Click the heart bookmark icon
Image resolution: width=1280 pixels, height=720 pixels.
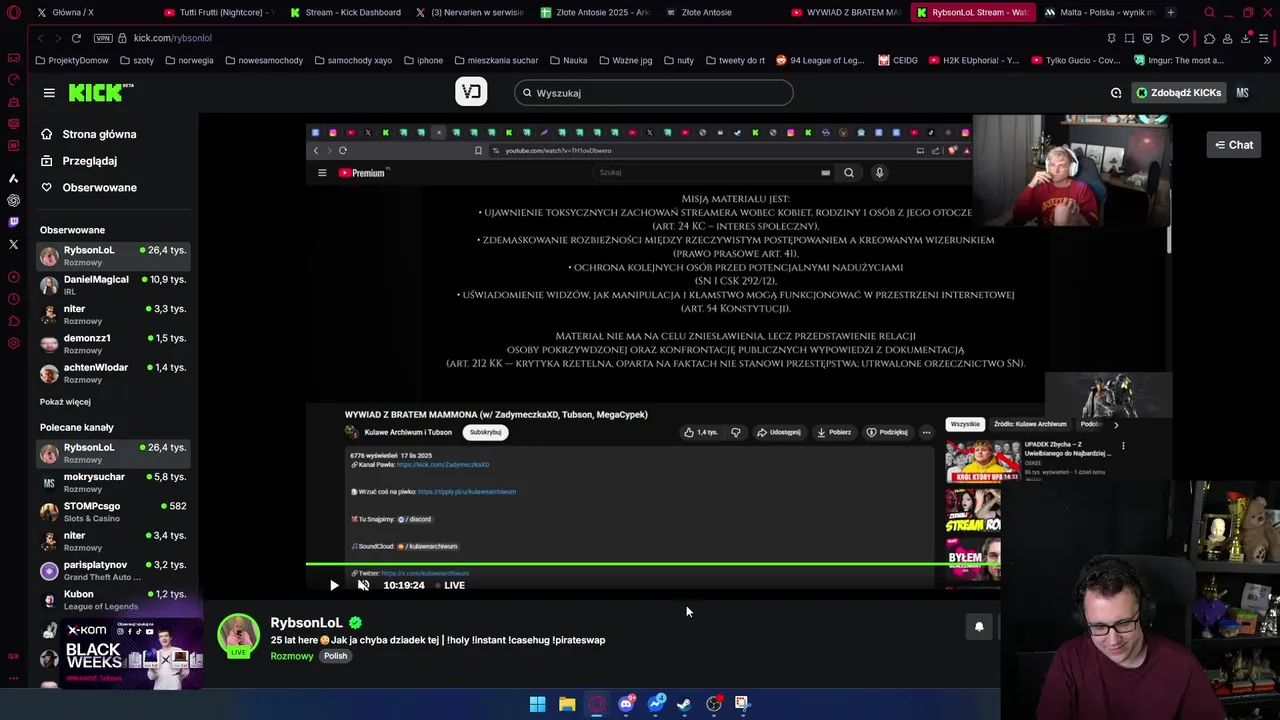coord(1183,38)
